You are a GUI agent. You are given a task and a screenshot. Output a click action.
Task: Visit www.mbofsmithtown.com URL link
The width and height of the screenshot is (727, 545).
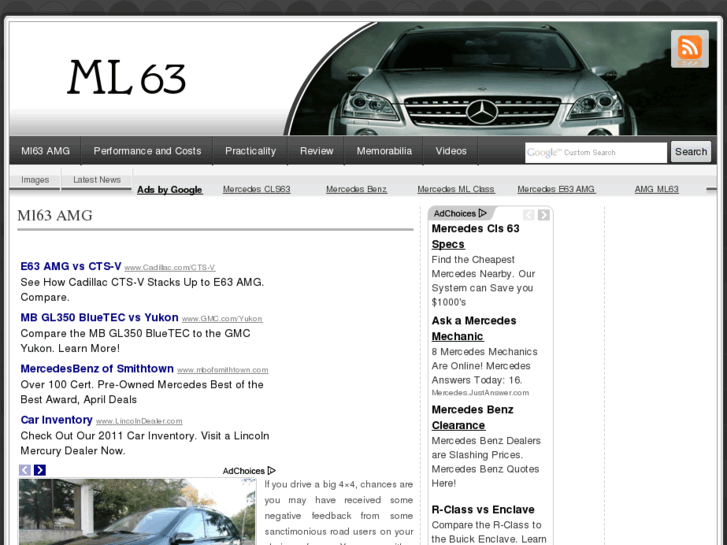coord(223,370)
